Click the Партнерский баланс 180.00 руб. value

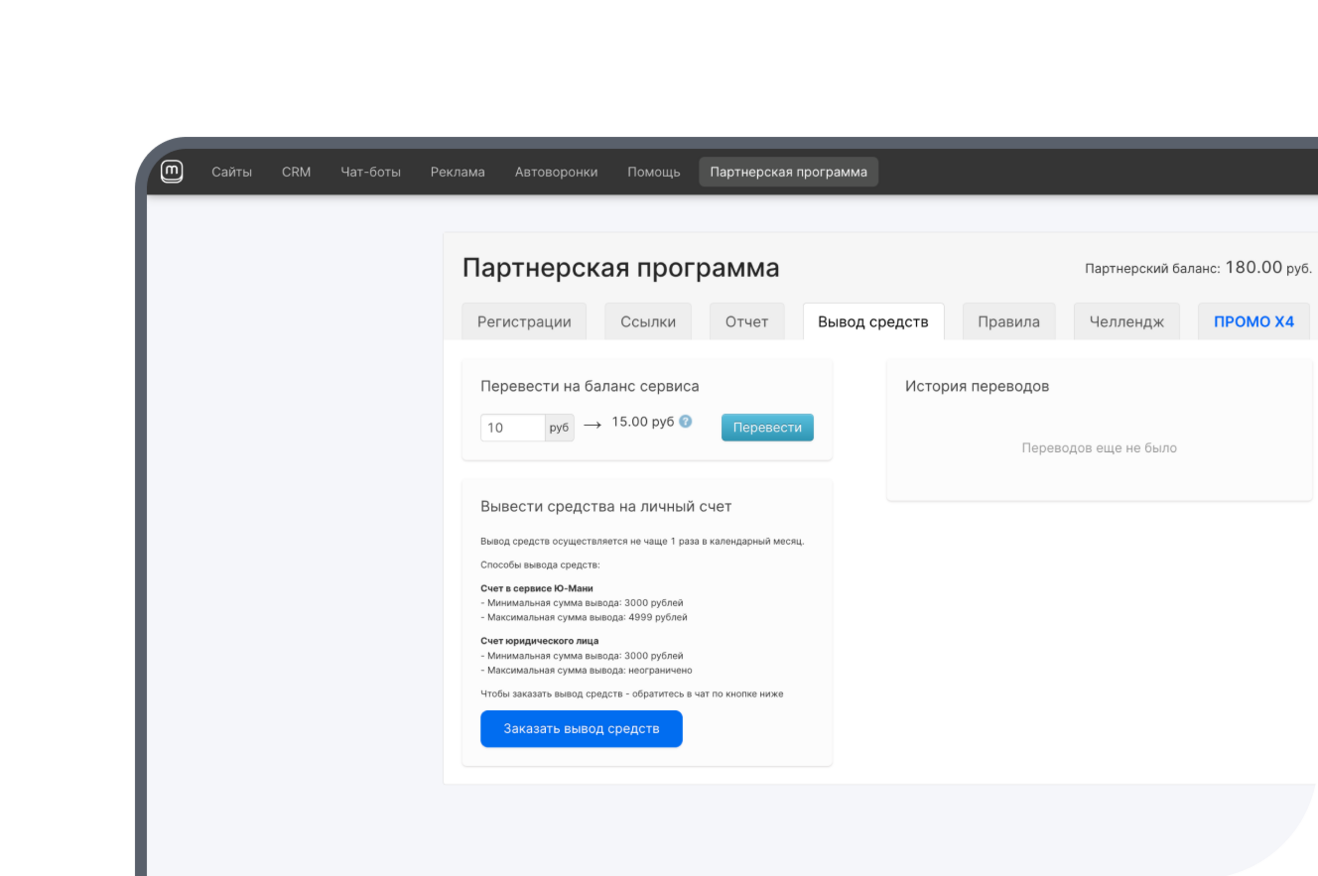(x=1198, y=268)
